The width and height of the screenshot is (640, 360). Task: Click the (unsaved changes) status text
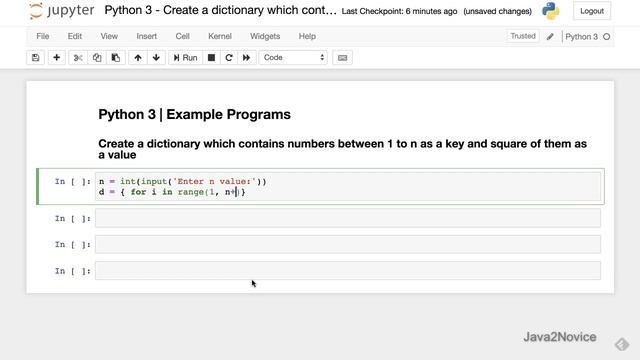tap(498, 11)
